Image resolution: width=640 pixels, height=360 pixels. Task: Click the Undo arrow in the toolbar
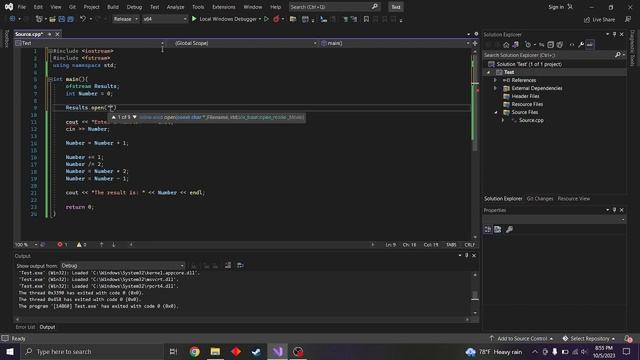point(83,19)
